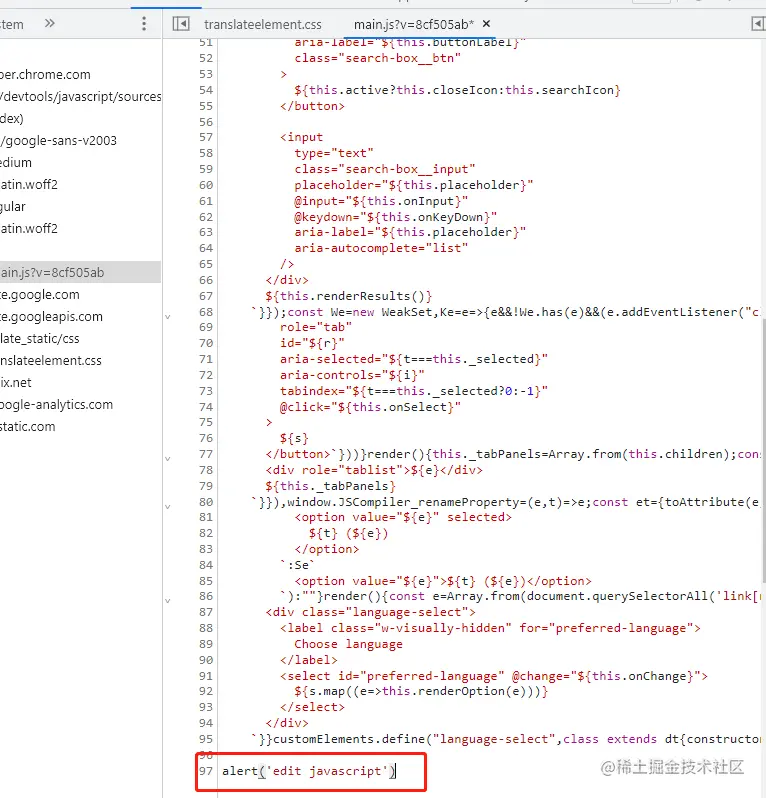Place cursor in alert('edit javascript') line

point(308,771)
